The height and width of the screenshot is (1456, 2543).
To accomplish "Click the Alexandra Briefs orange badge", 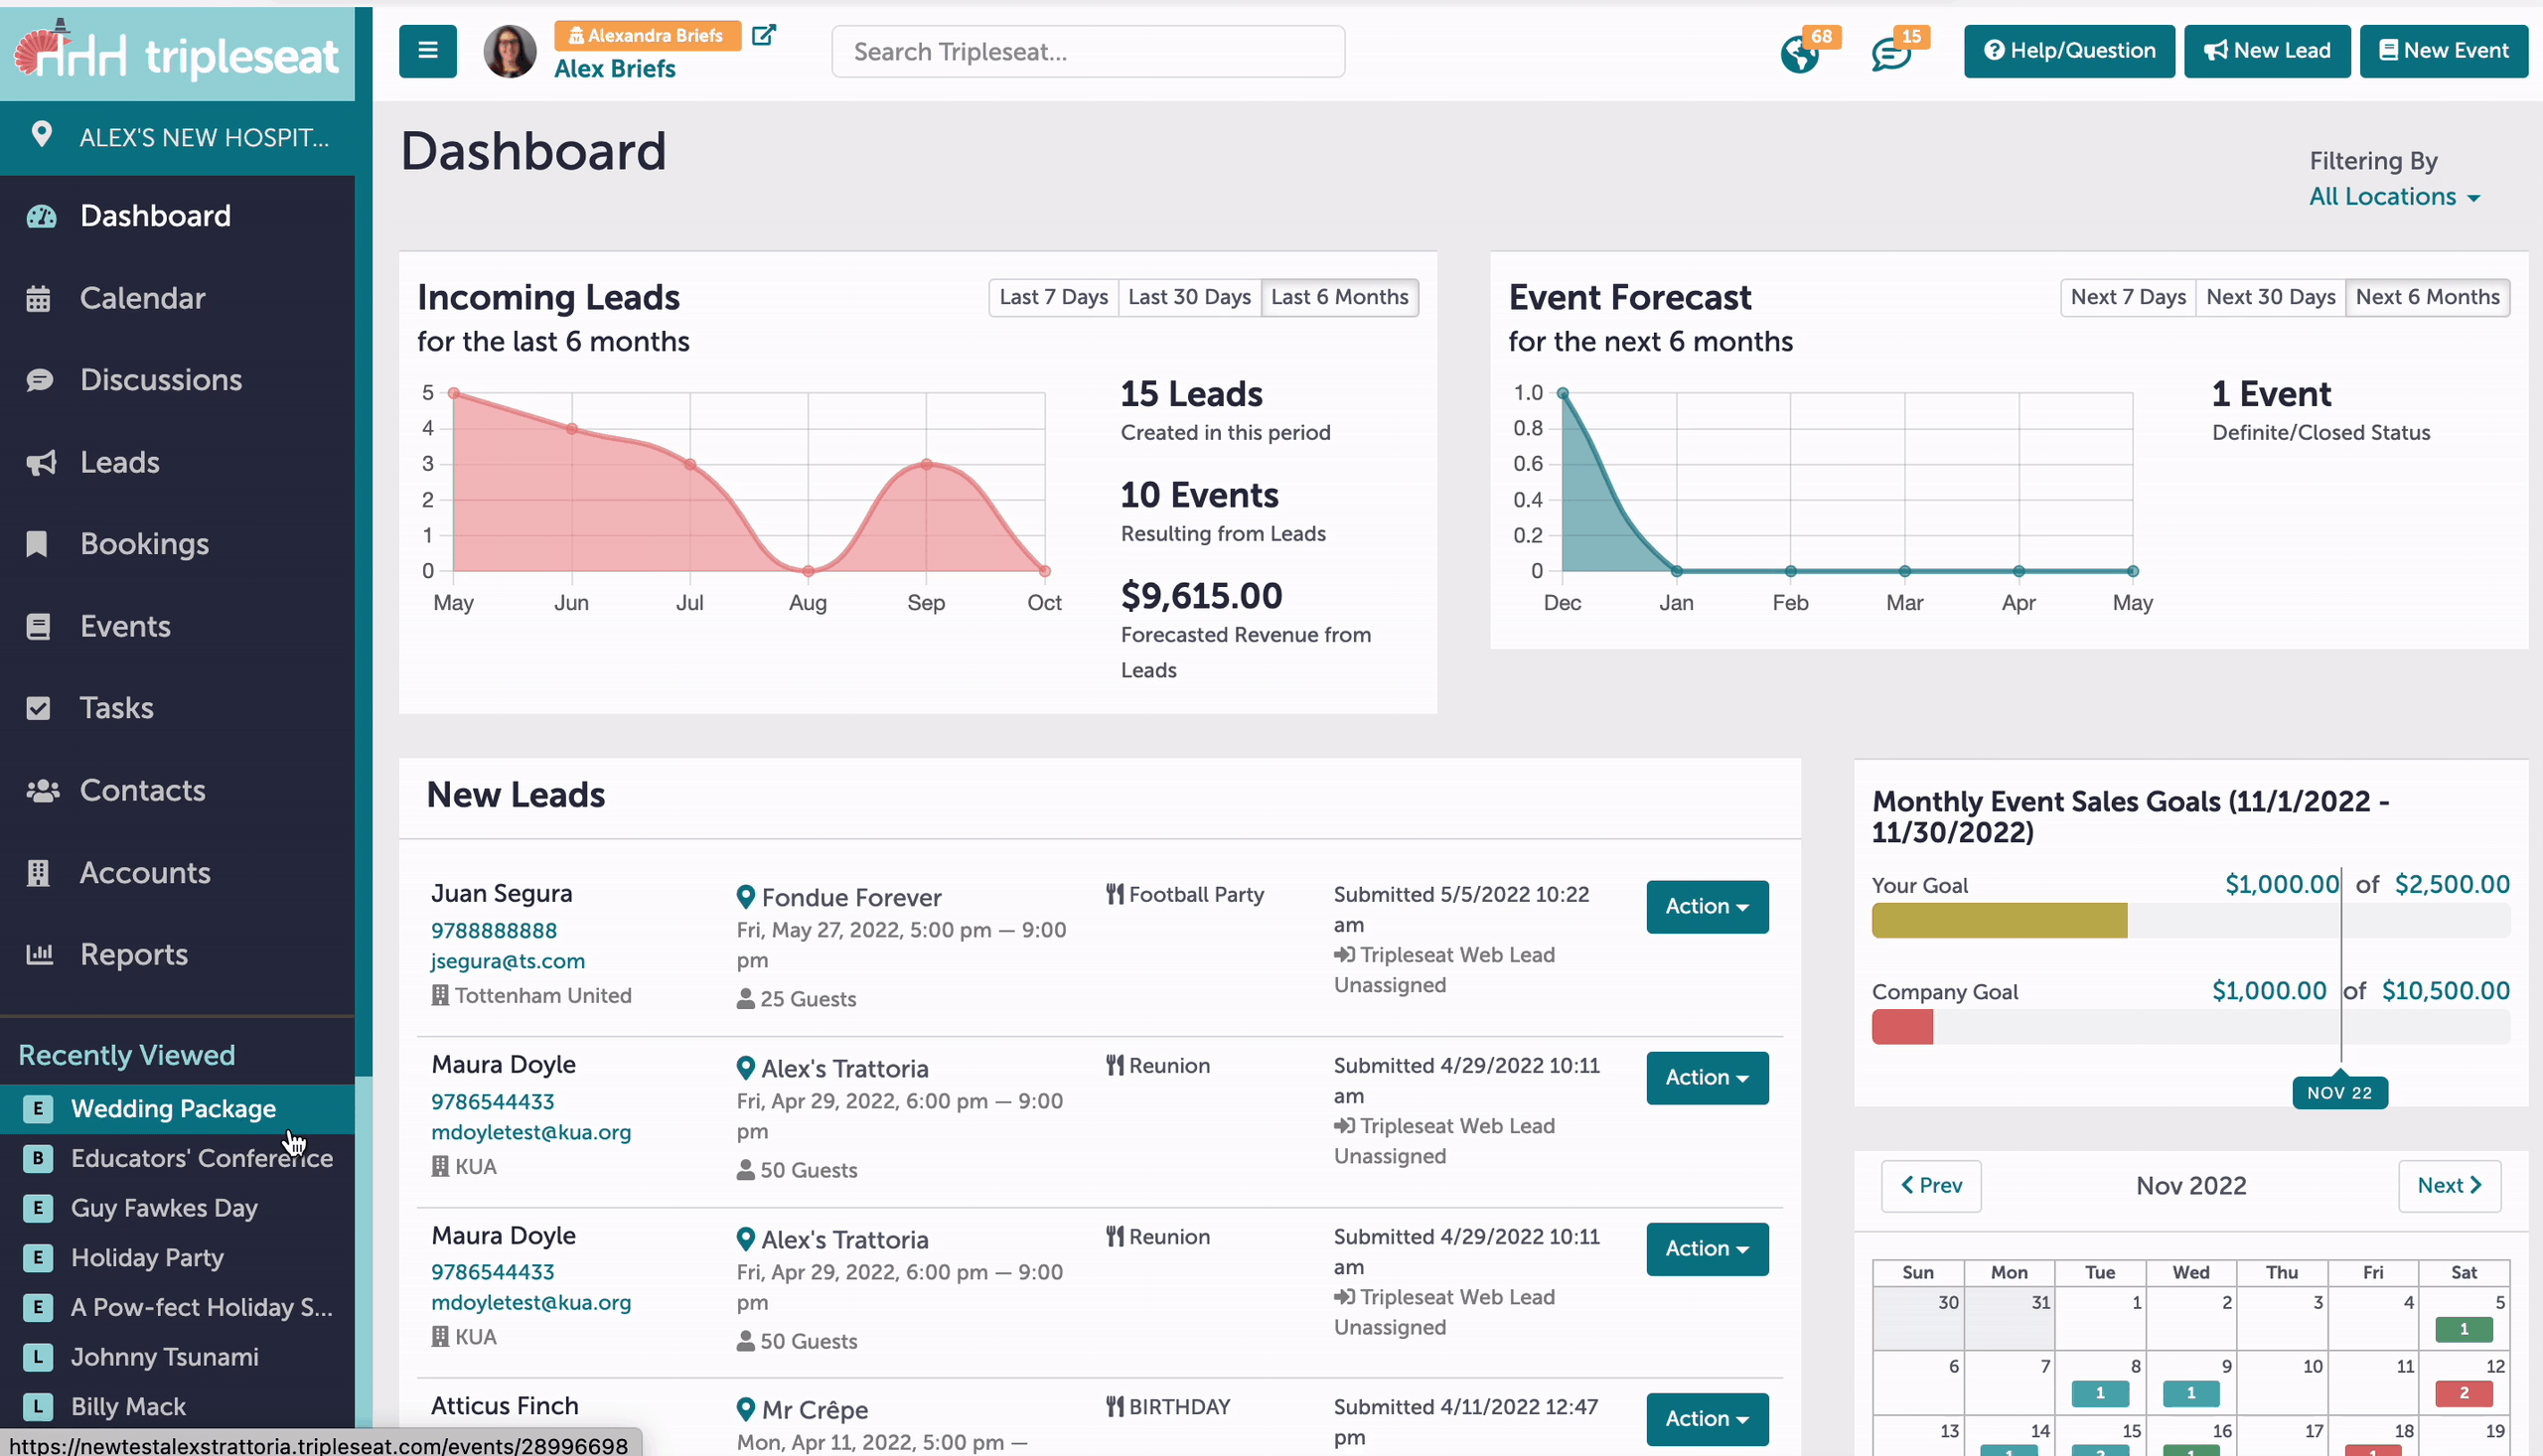I will (x=647, y=36).
